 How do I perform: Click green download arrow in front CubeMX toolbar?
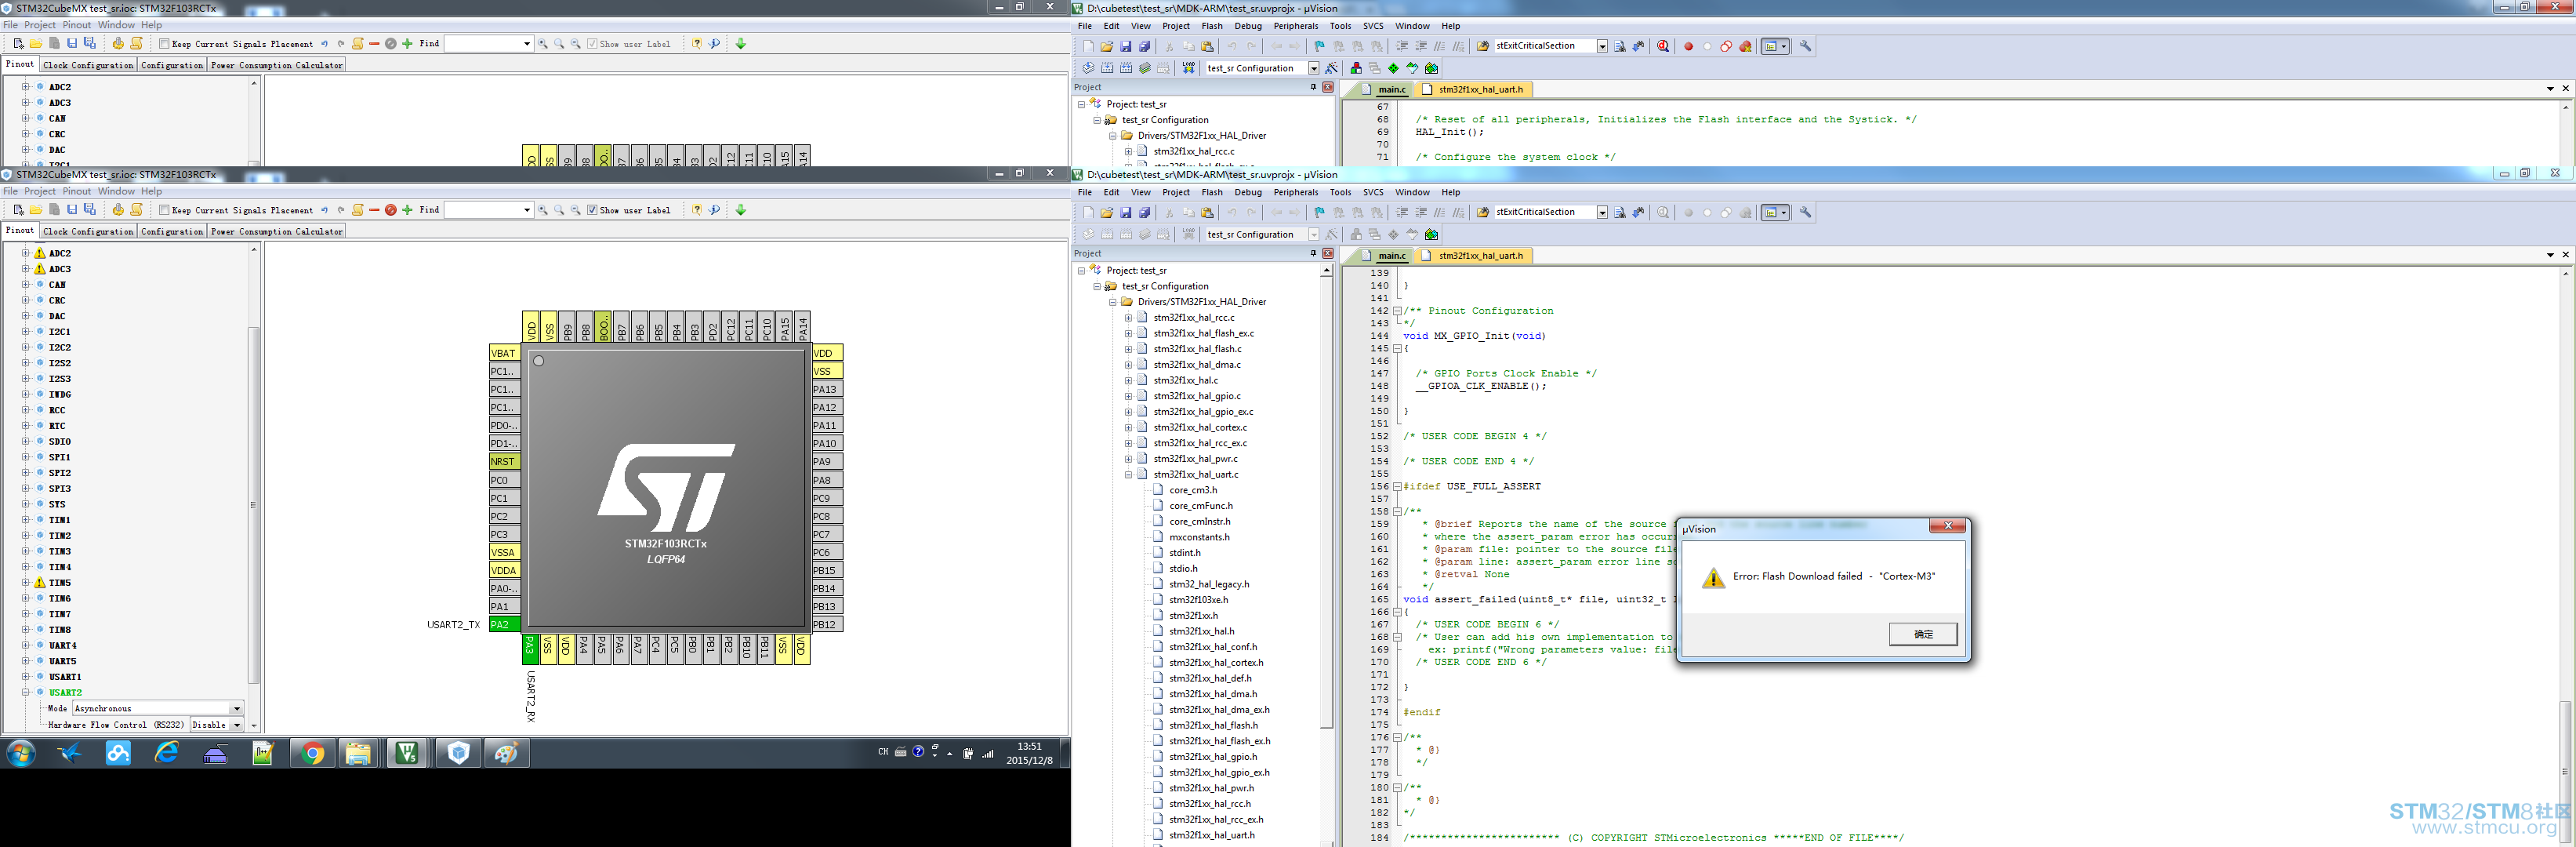click(741, 210)
